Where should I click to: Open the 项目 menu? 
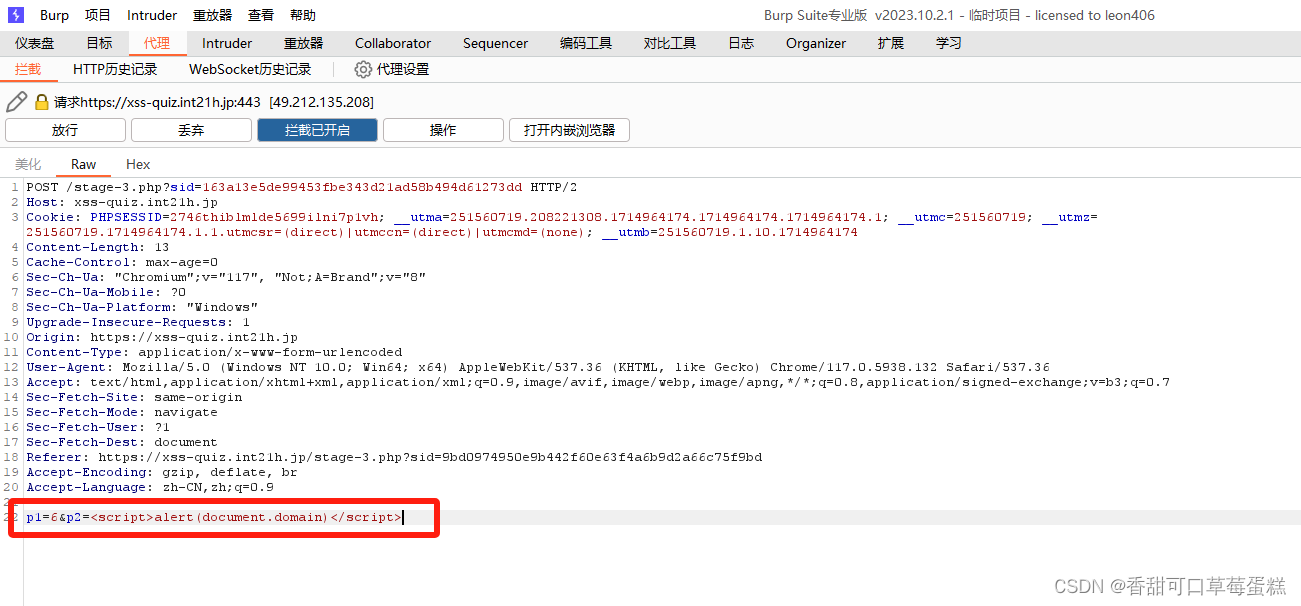pyautogui.click(x=97, y=14)
